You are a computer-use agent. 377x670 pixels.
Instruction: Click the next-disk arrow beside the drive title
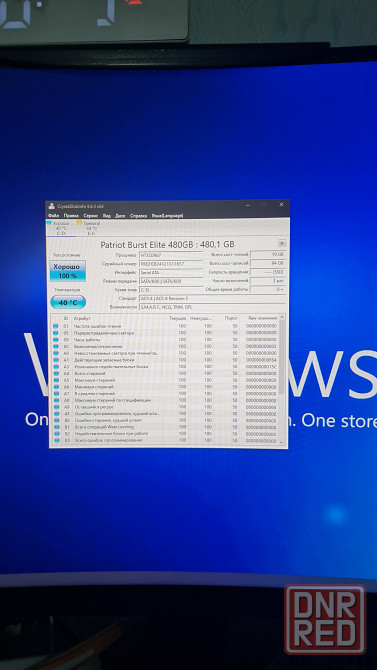click(282, 243)
